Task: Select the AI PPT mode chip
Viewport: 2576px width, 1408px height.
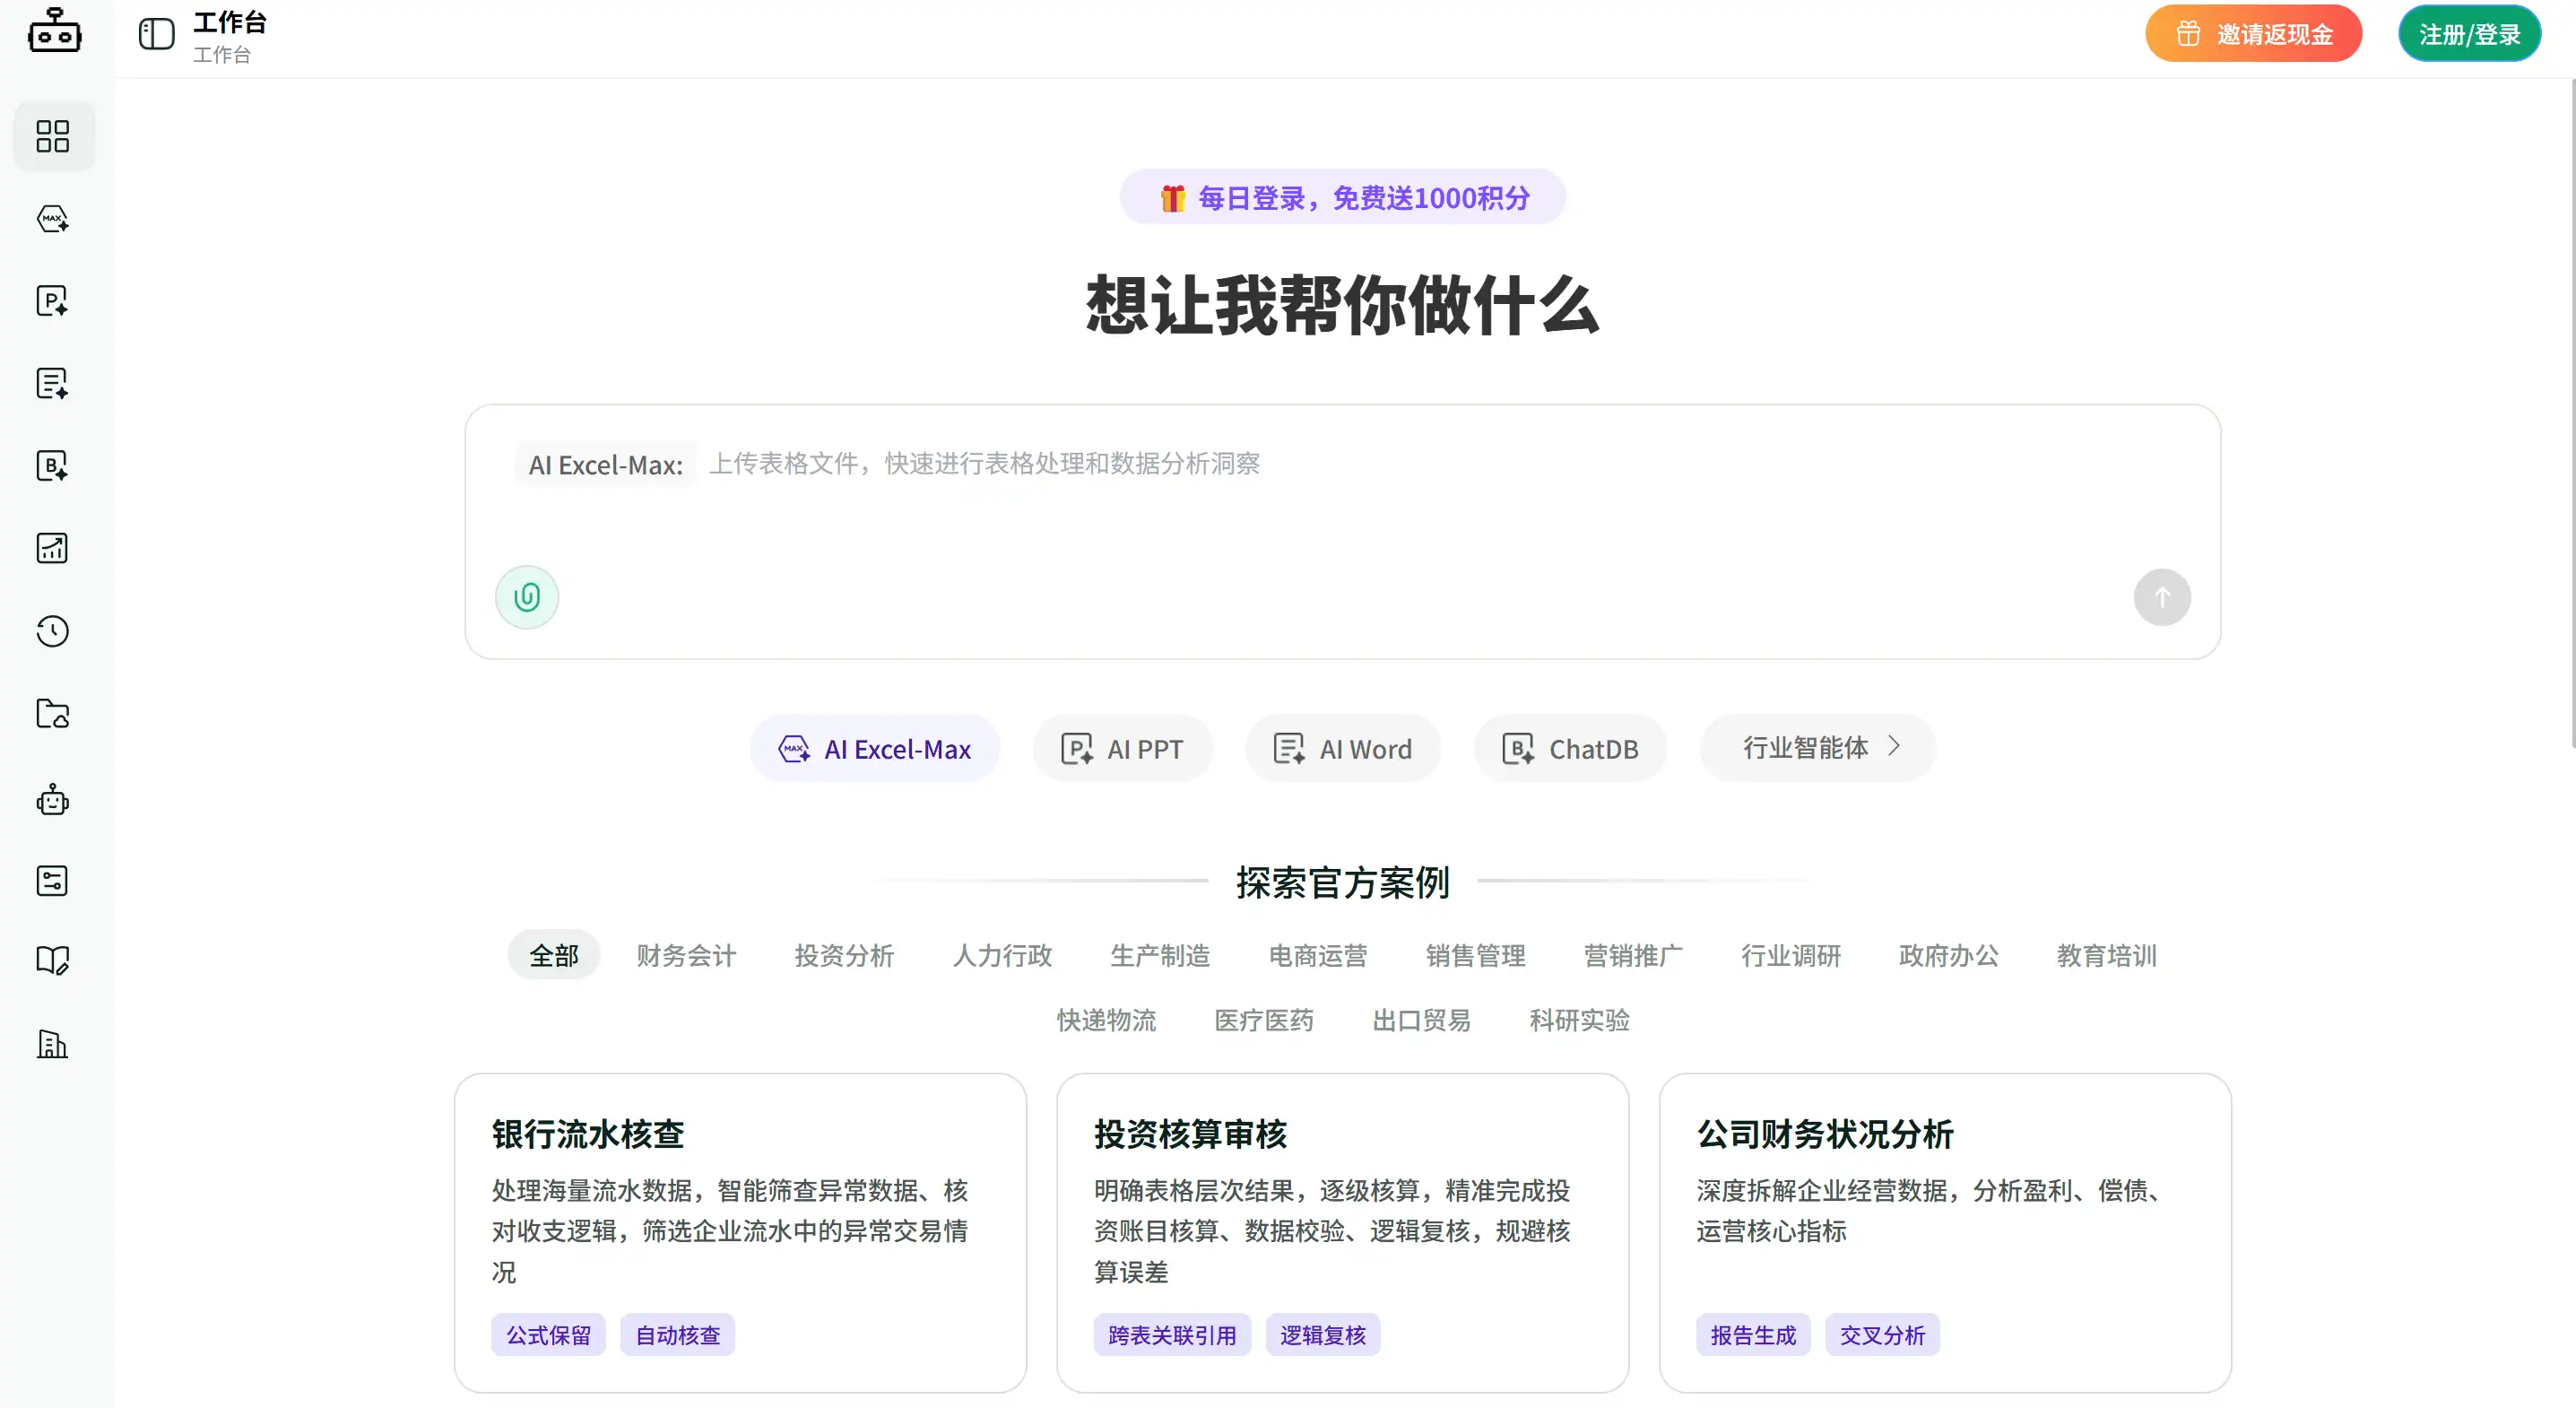Action: [1122, 748]
